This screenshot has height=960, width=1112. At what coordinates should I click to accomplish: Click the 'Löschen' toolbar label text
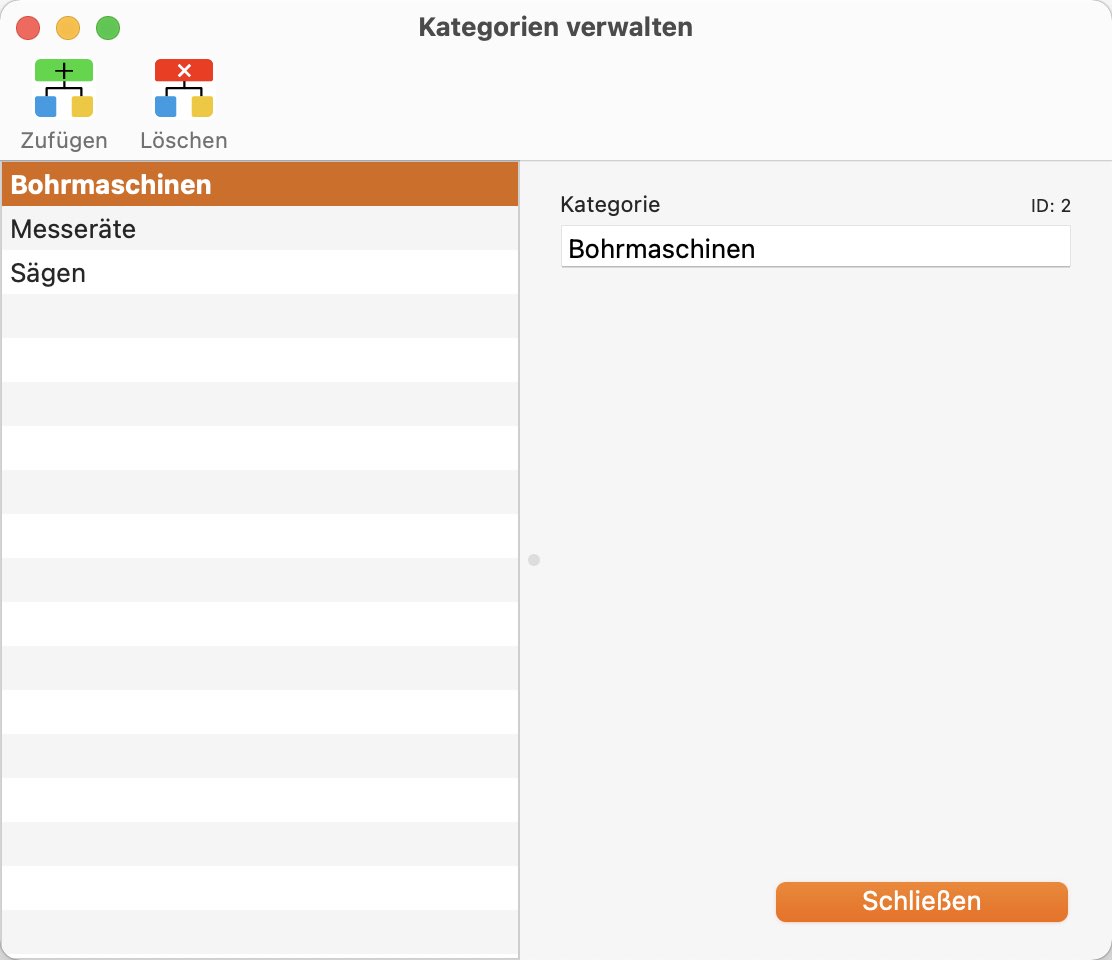pyautogui.click(x=184, y=140)
